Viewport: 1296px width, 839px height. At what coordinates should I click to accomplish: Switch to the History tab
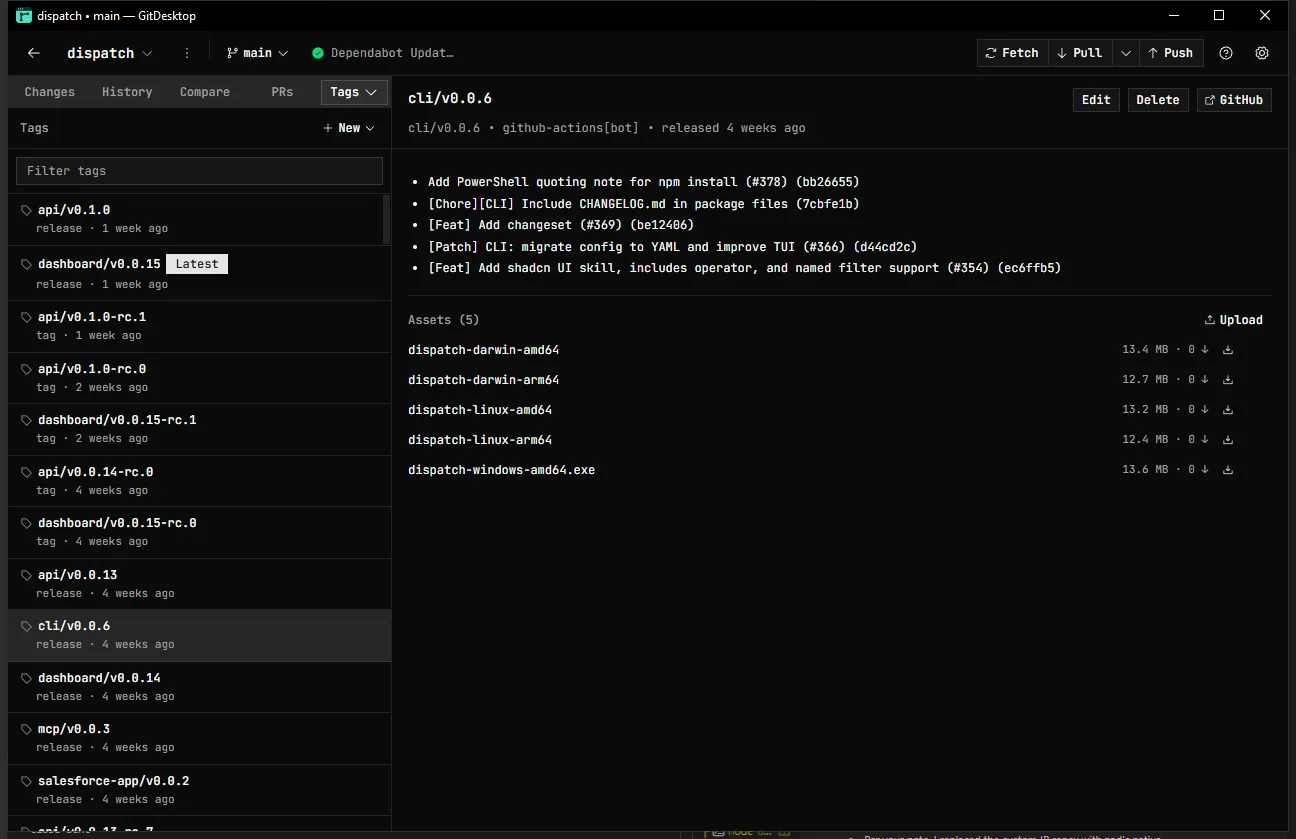127,92
